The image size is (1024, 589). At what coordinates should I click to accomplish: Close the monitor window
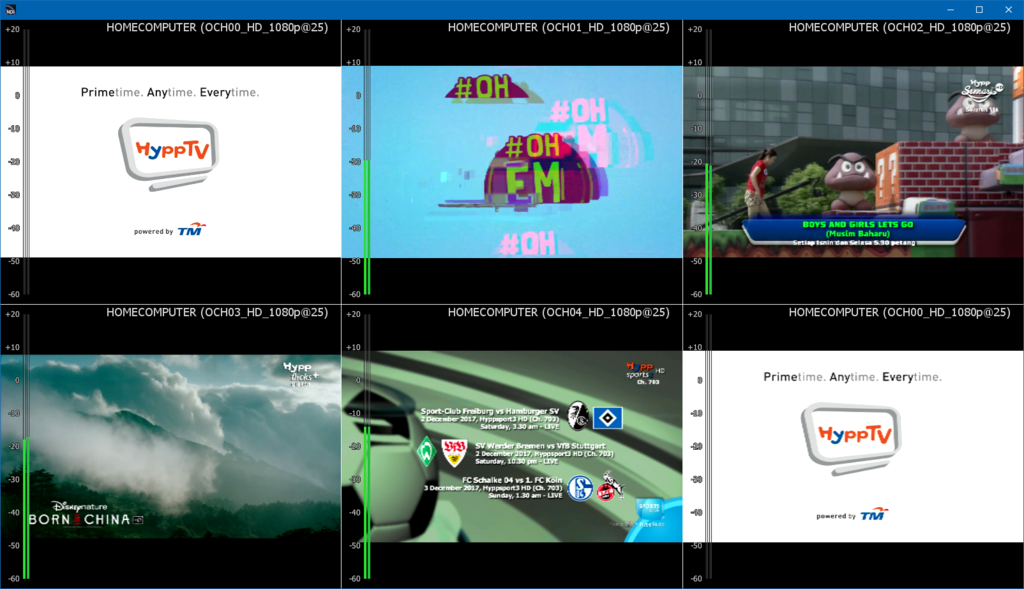coord(1008,10)
